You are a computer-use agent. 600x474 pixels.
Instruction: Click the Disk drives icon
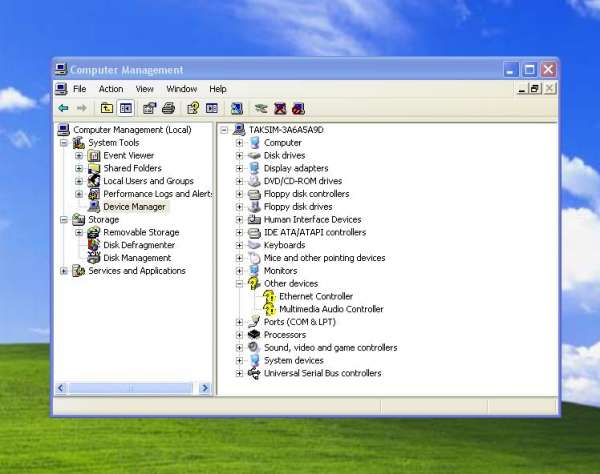254,156
